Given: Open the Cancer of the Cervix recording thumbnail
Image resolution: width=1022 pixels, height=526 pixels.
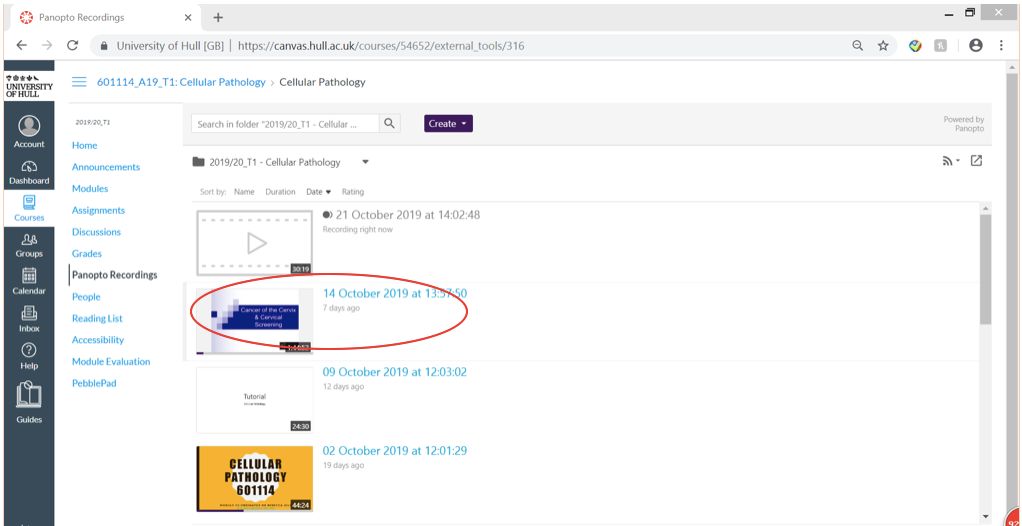Looking at the screenshot, I should pos(254,321).
